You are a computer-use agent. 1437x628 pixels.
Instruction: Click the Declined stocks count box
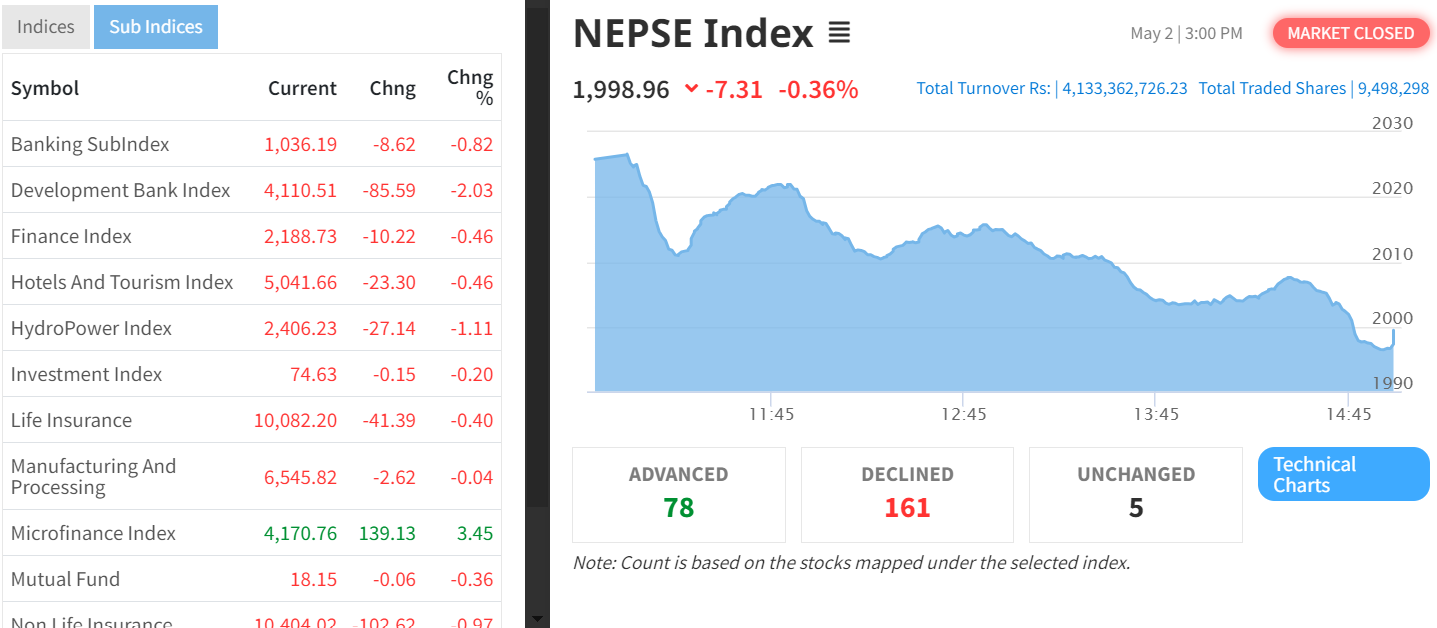[907, 494]
